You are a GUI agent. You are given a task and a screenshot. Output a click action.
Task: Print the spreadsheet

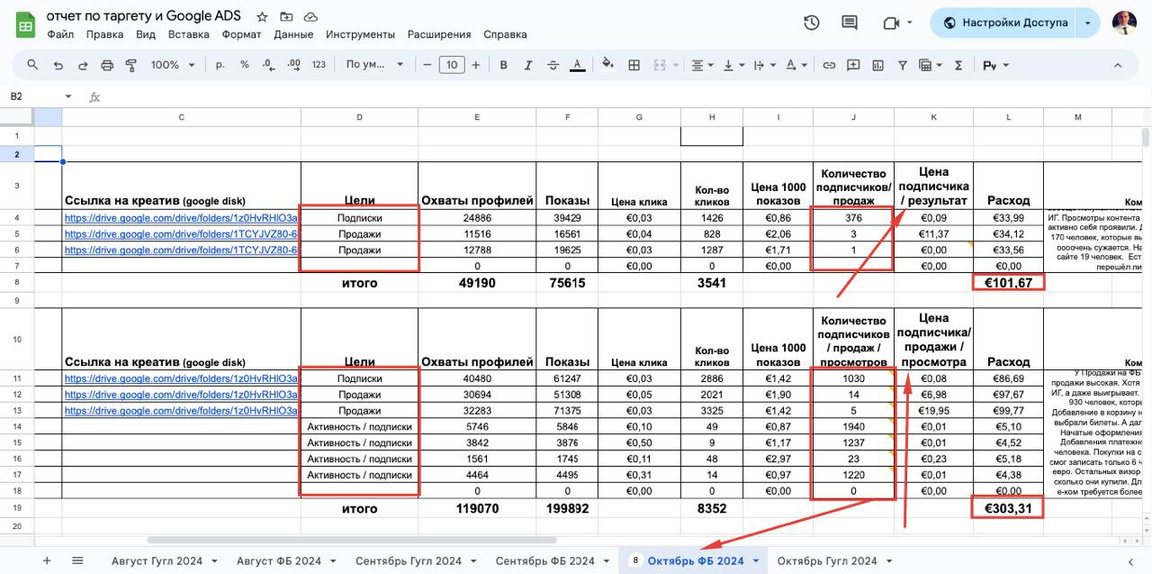pos(107,65)
